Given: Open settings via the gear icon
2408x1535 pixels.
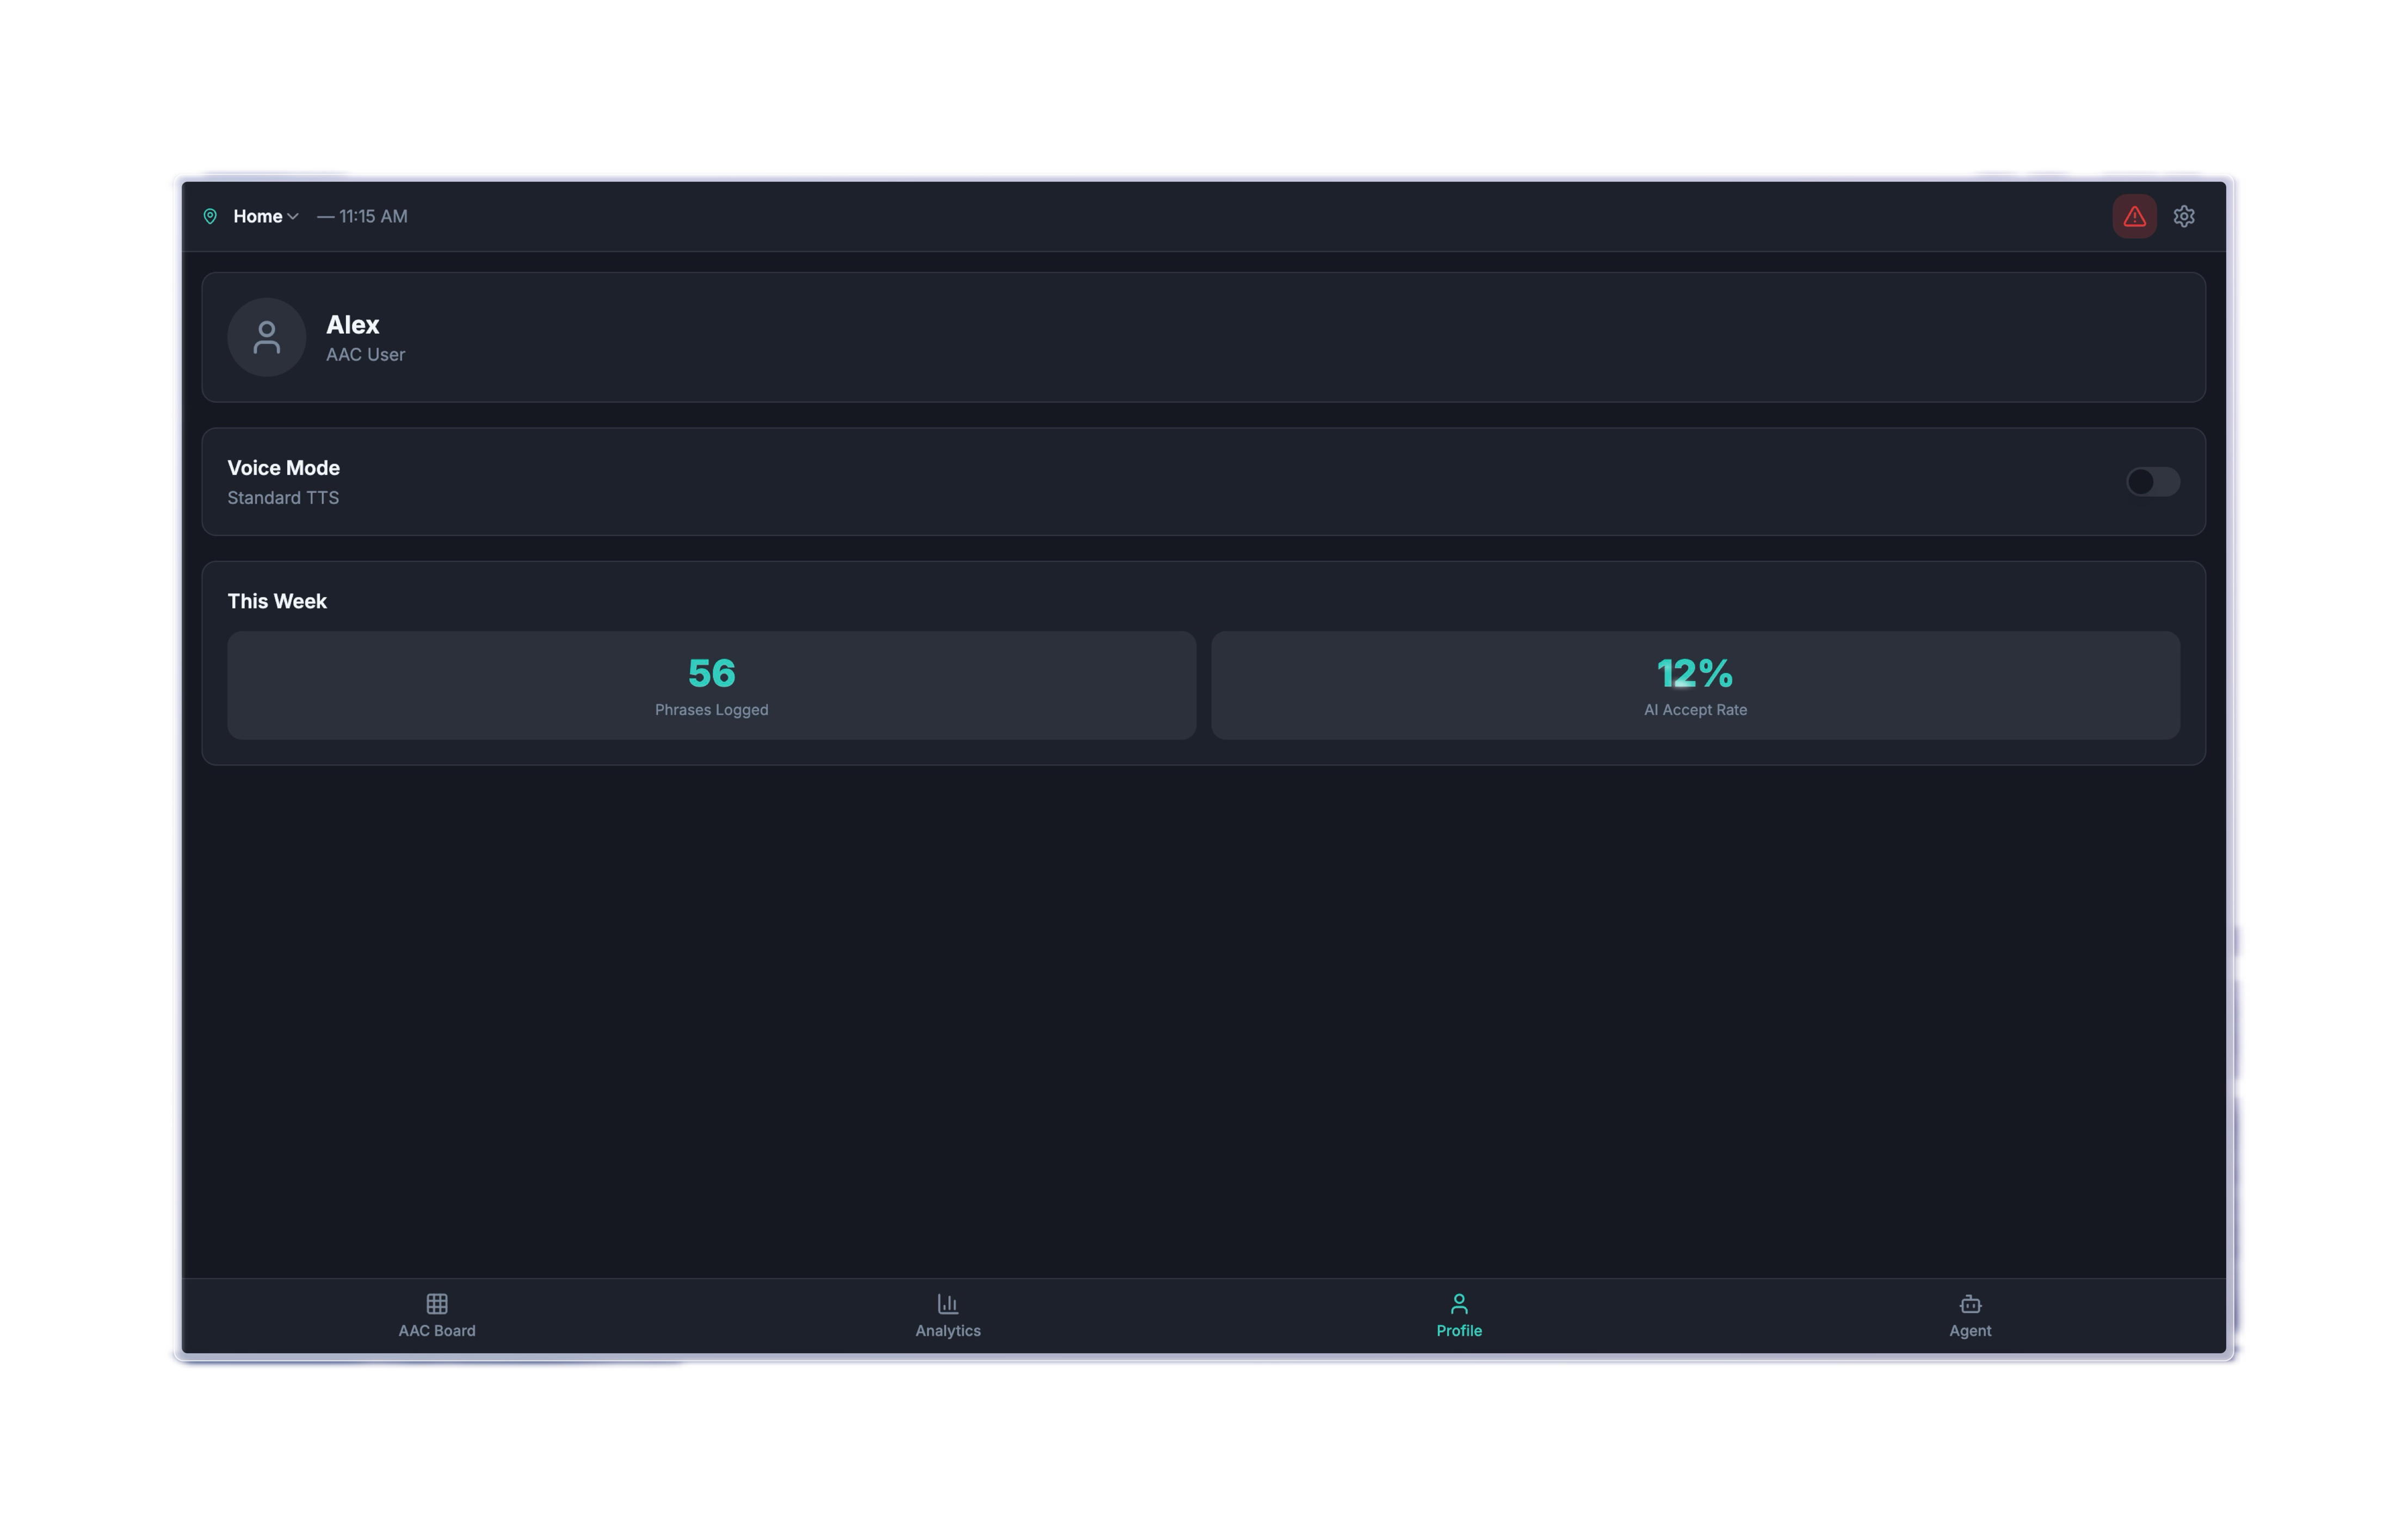Looking at the screenshot, I should pyautogui.click(x=2184, y=216).
